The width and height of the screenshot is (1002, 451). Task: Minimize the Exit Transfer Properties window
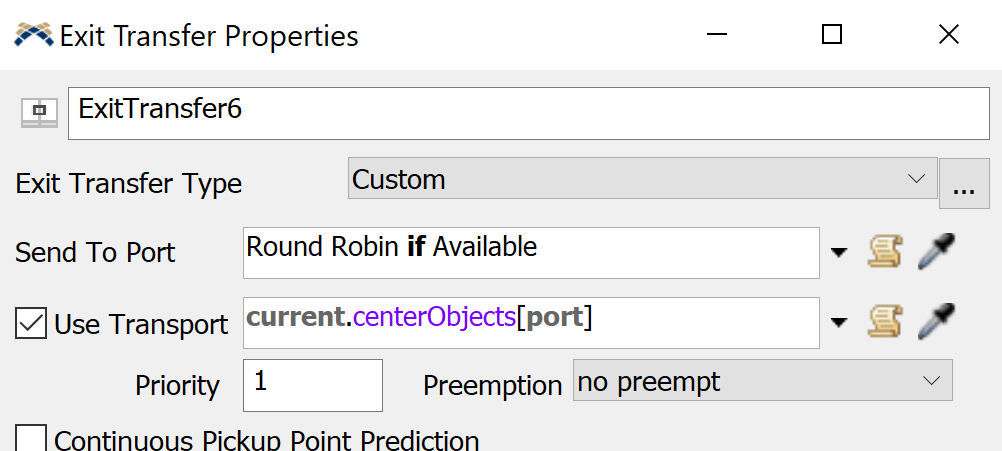click(x=714, y=35)
